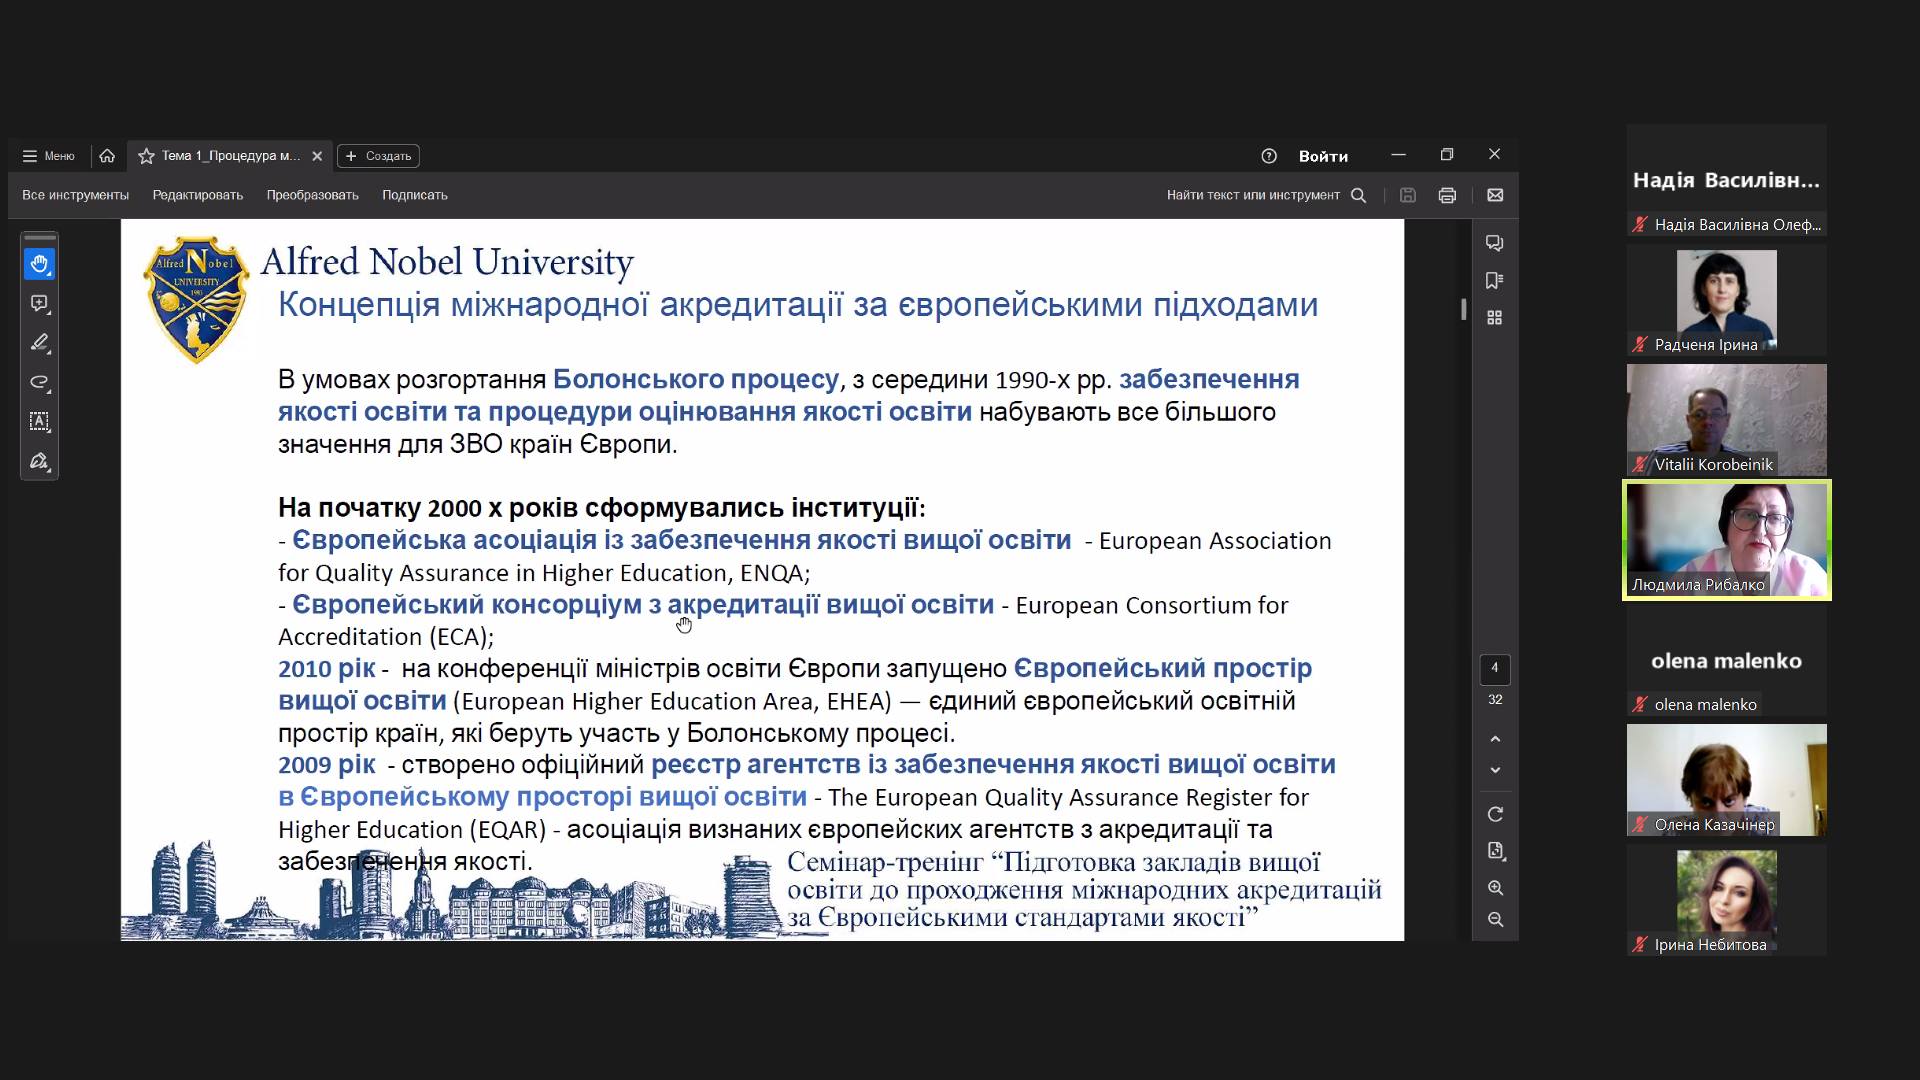Image resolution: width=1920 pixels, height=1080 pixels.
Task: Select the Add comment tool
Action: click(39, 303)
